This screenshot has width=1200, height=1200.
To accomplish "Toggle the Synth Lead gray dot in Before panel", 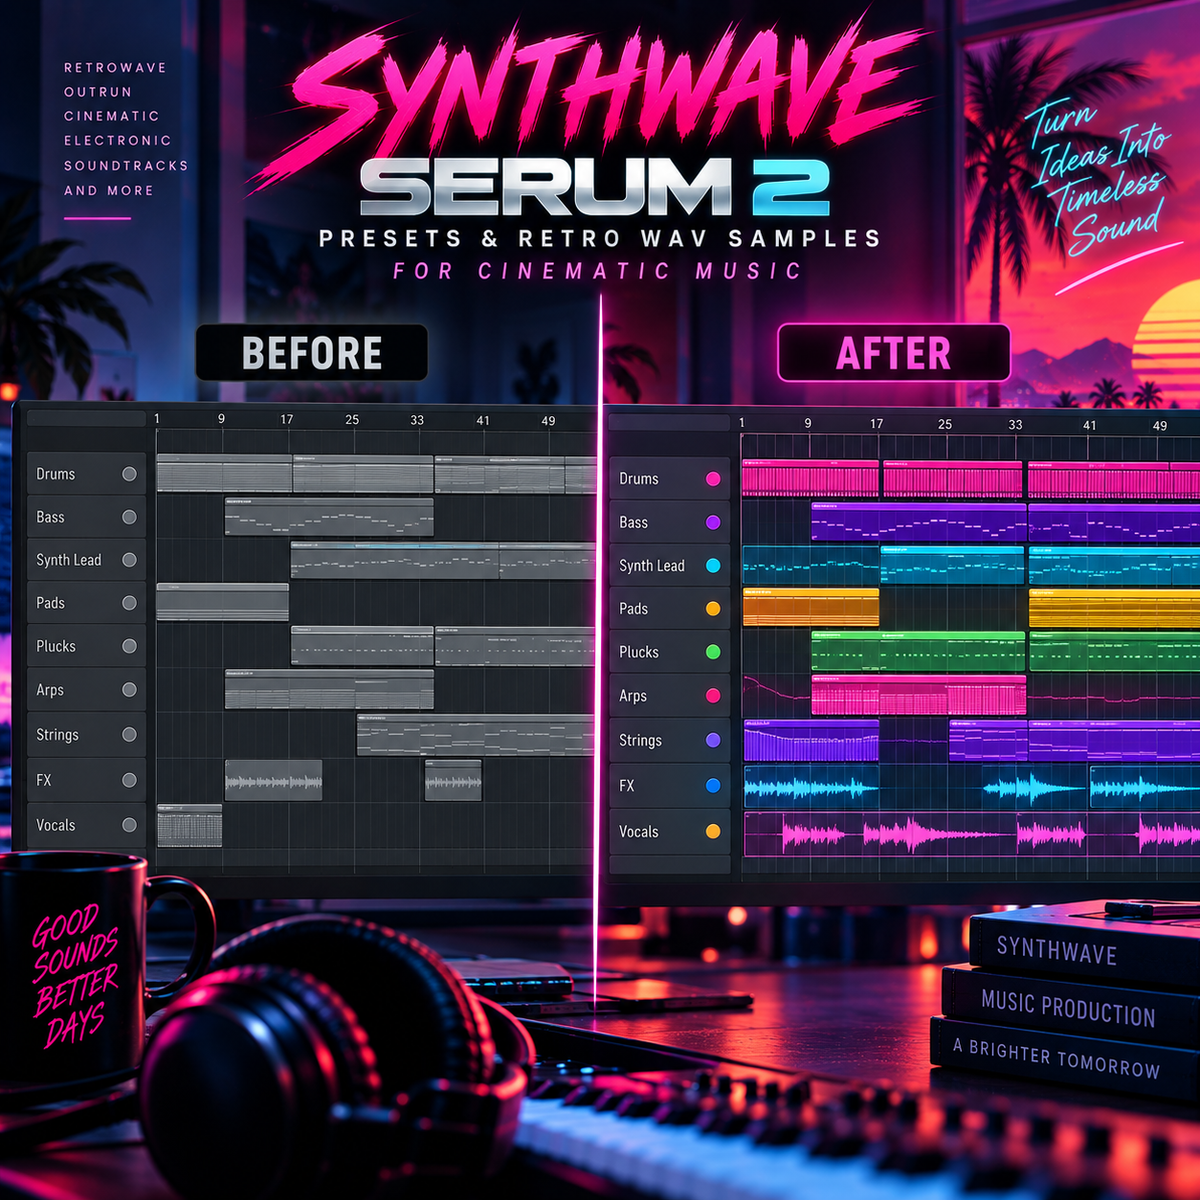I will [129, 560].
